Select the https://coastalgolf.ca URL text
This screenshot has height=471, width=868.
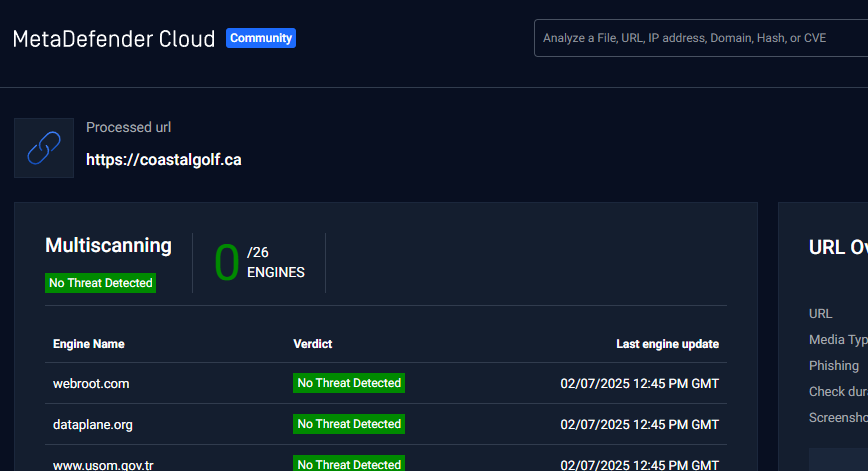click(164, 159)
